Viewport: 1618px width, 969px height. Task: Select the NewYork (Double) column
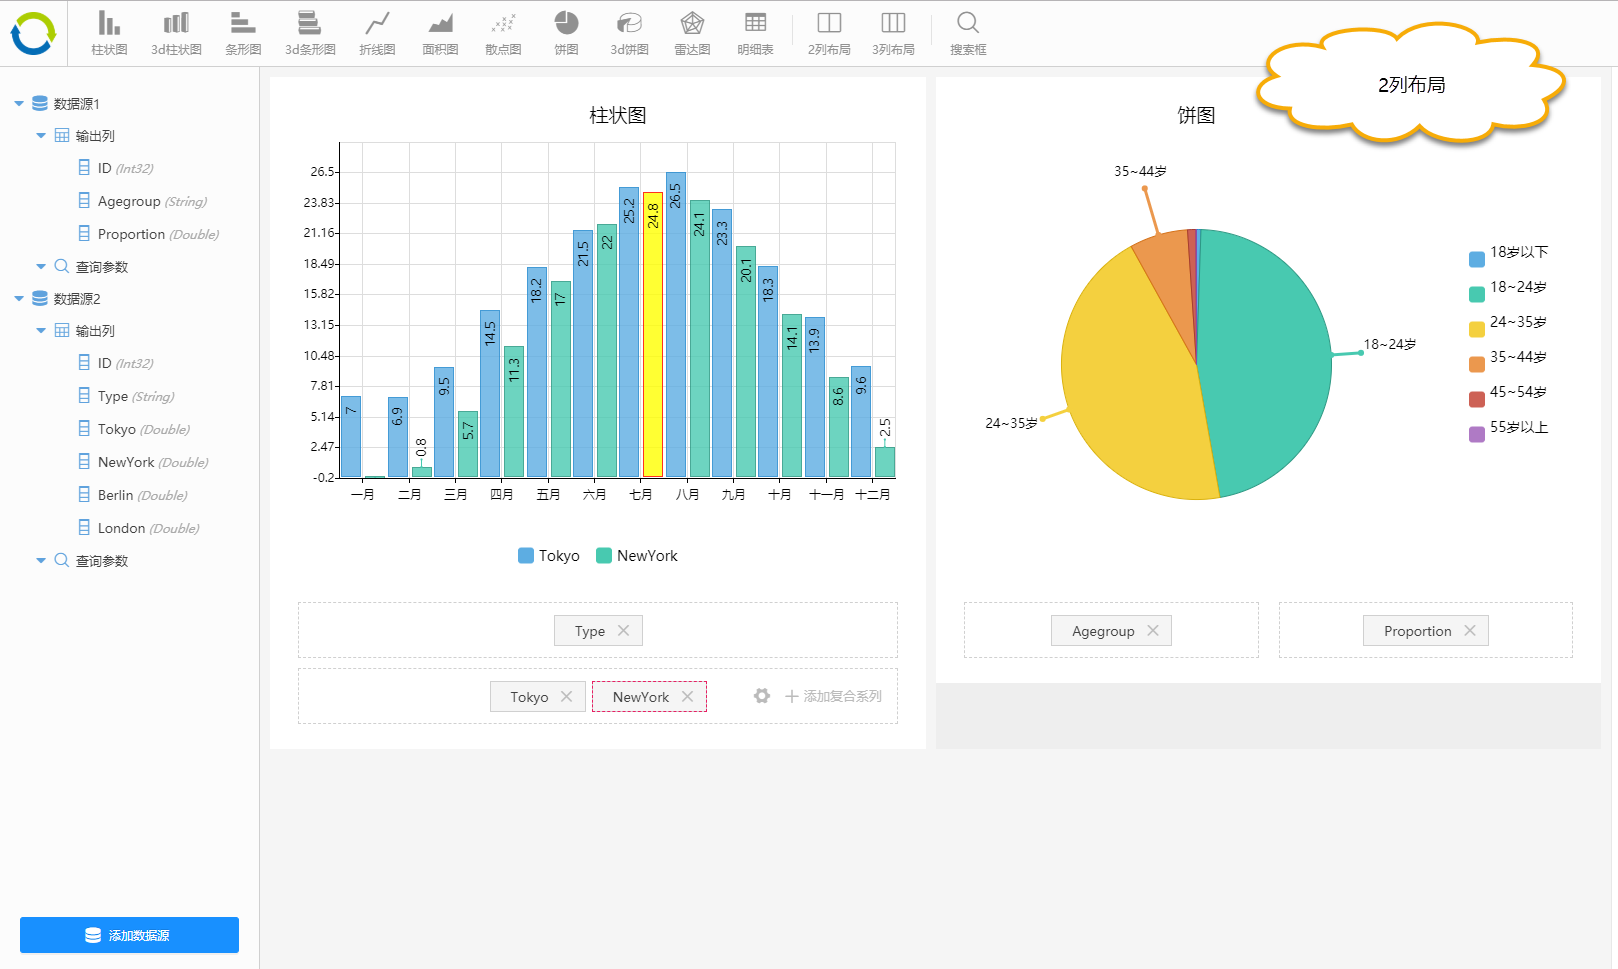point(143,462)
